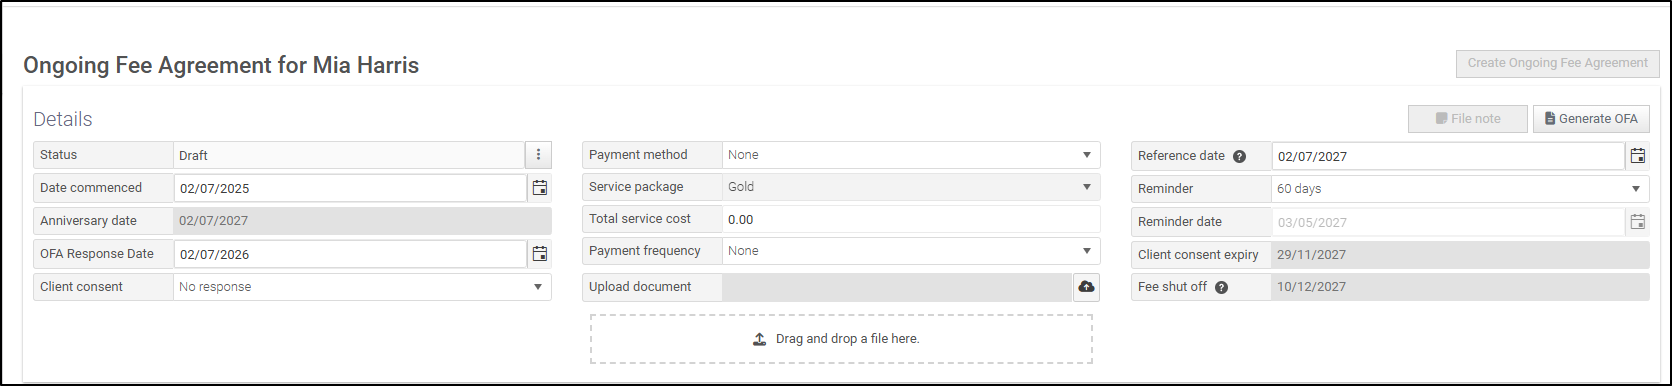Click the Generate OFA button
This screenshot has width=1672, height=386.
click(1591, 119)
